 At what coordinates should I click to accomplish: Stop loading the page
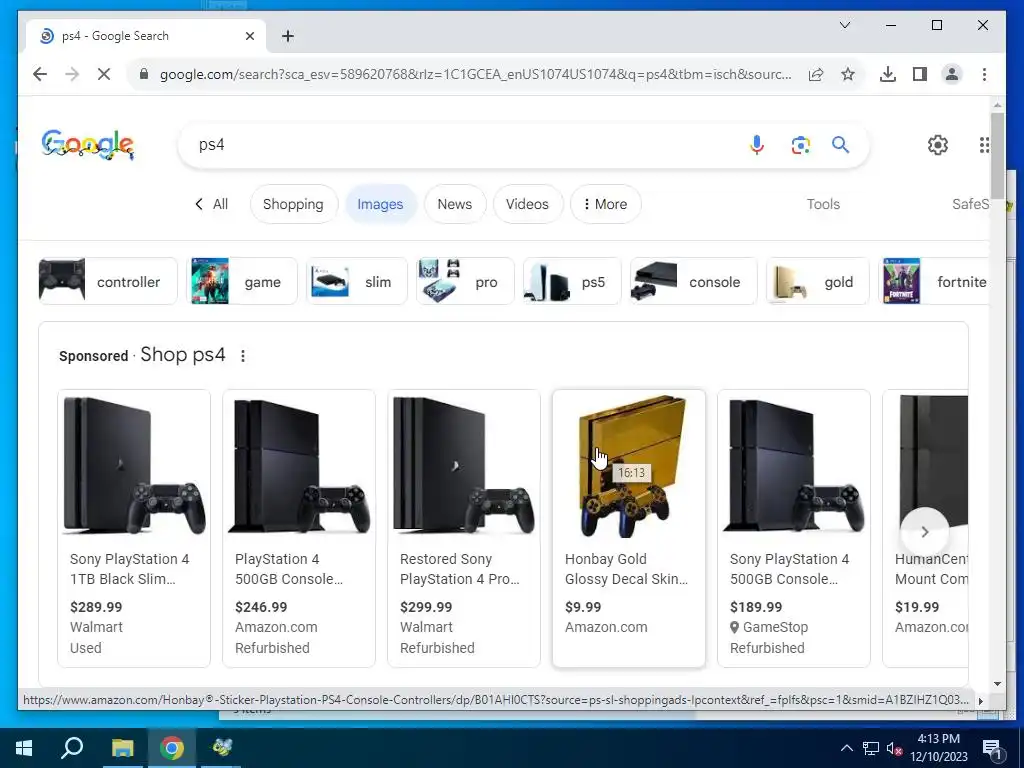click(x=104, y=74)
